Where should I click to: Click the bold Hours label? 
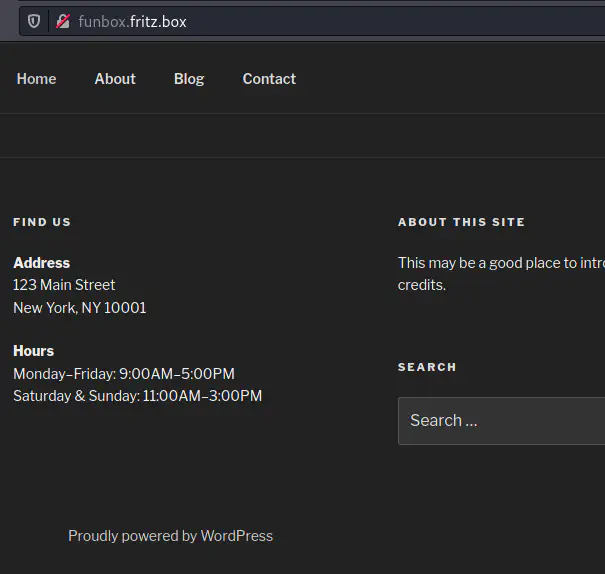[34, 351]
